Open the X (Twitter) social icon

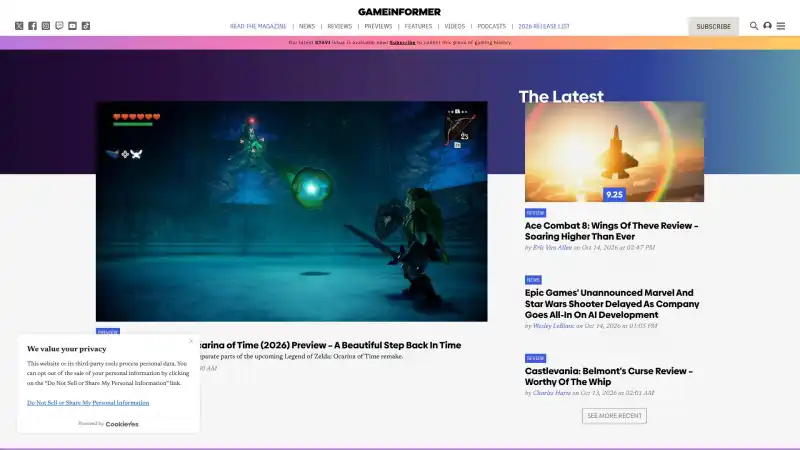coord(19,26)
